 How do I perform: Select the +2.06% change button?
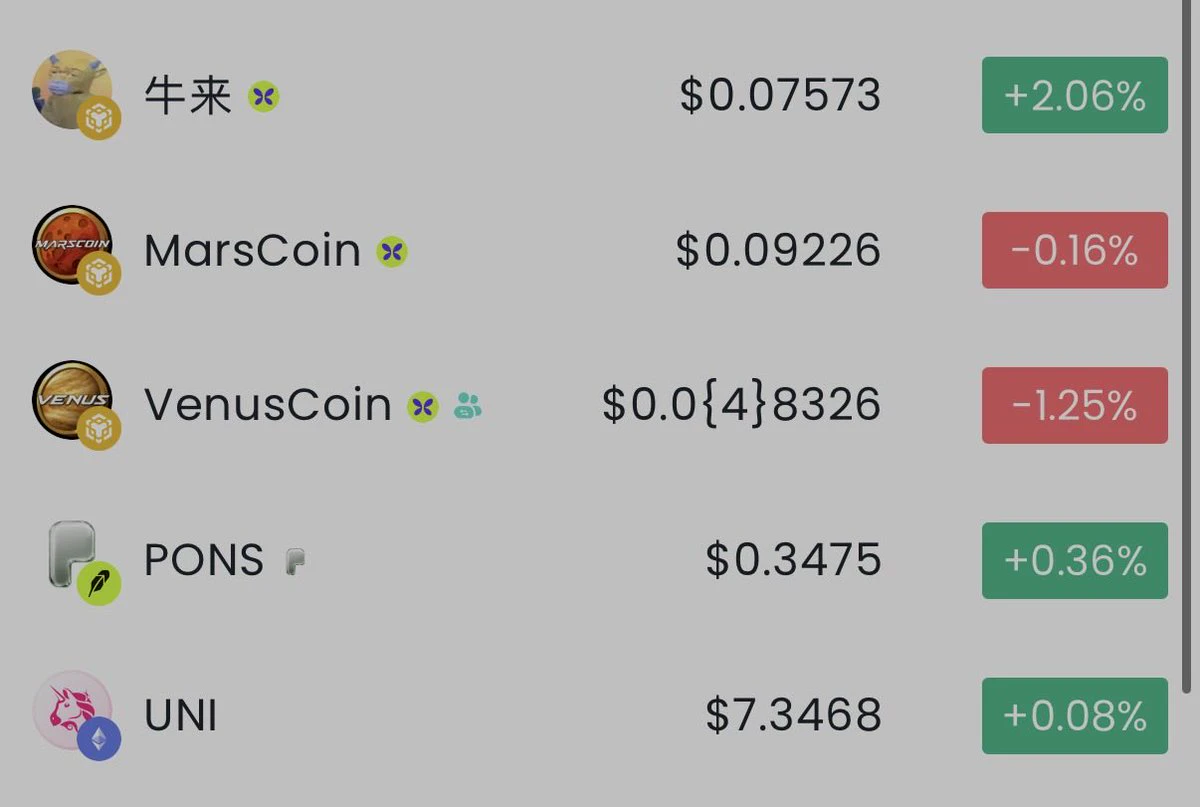(x=1075, y=95)
